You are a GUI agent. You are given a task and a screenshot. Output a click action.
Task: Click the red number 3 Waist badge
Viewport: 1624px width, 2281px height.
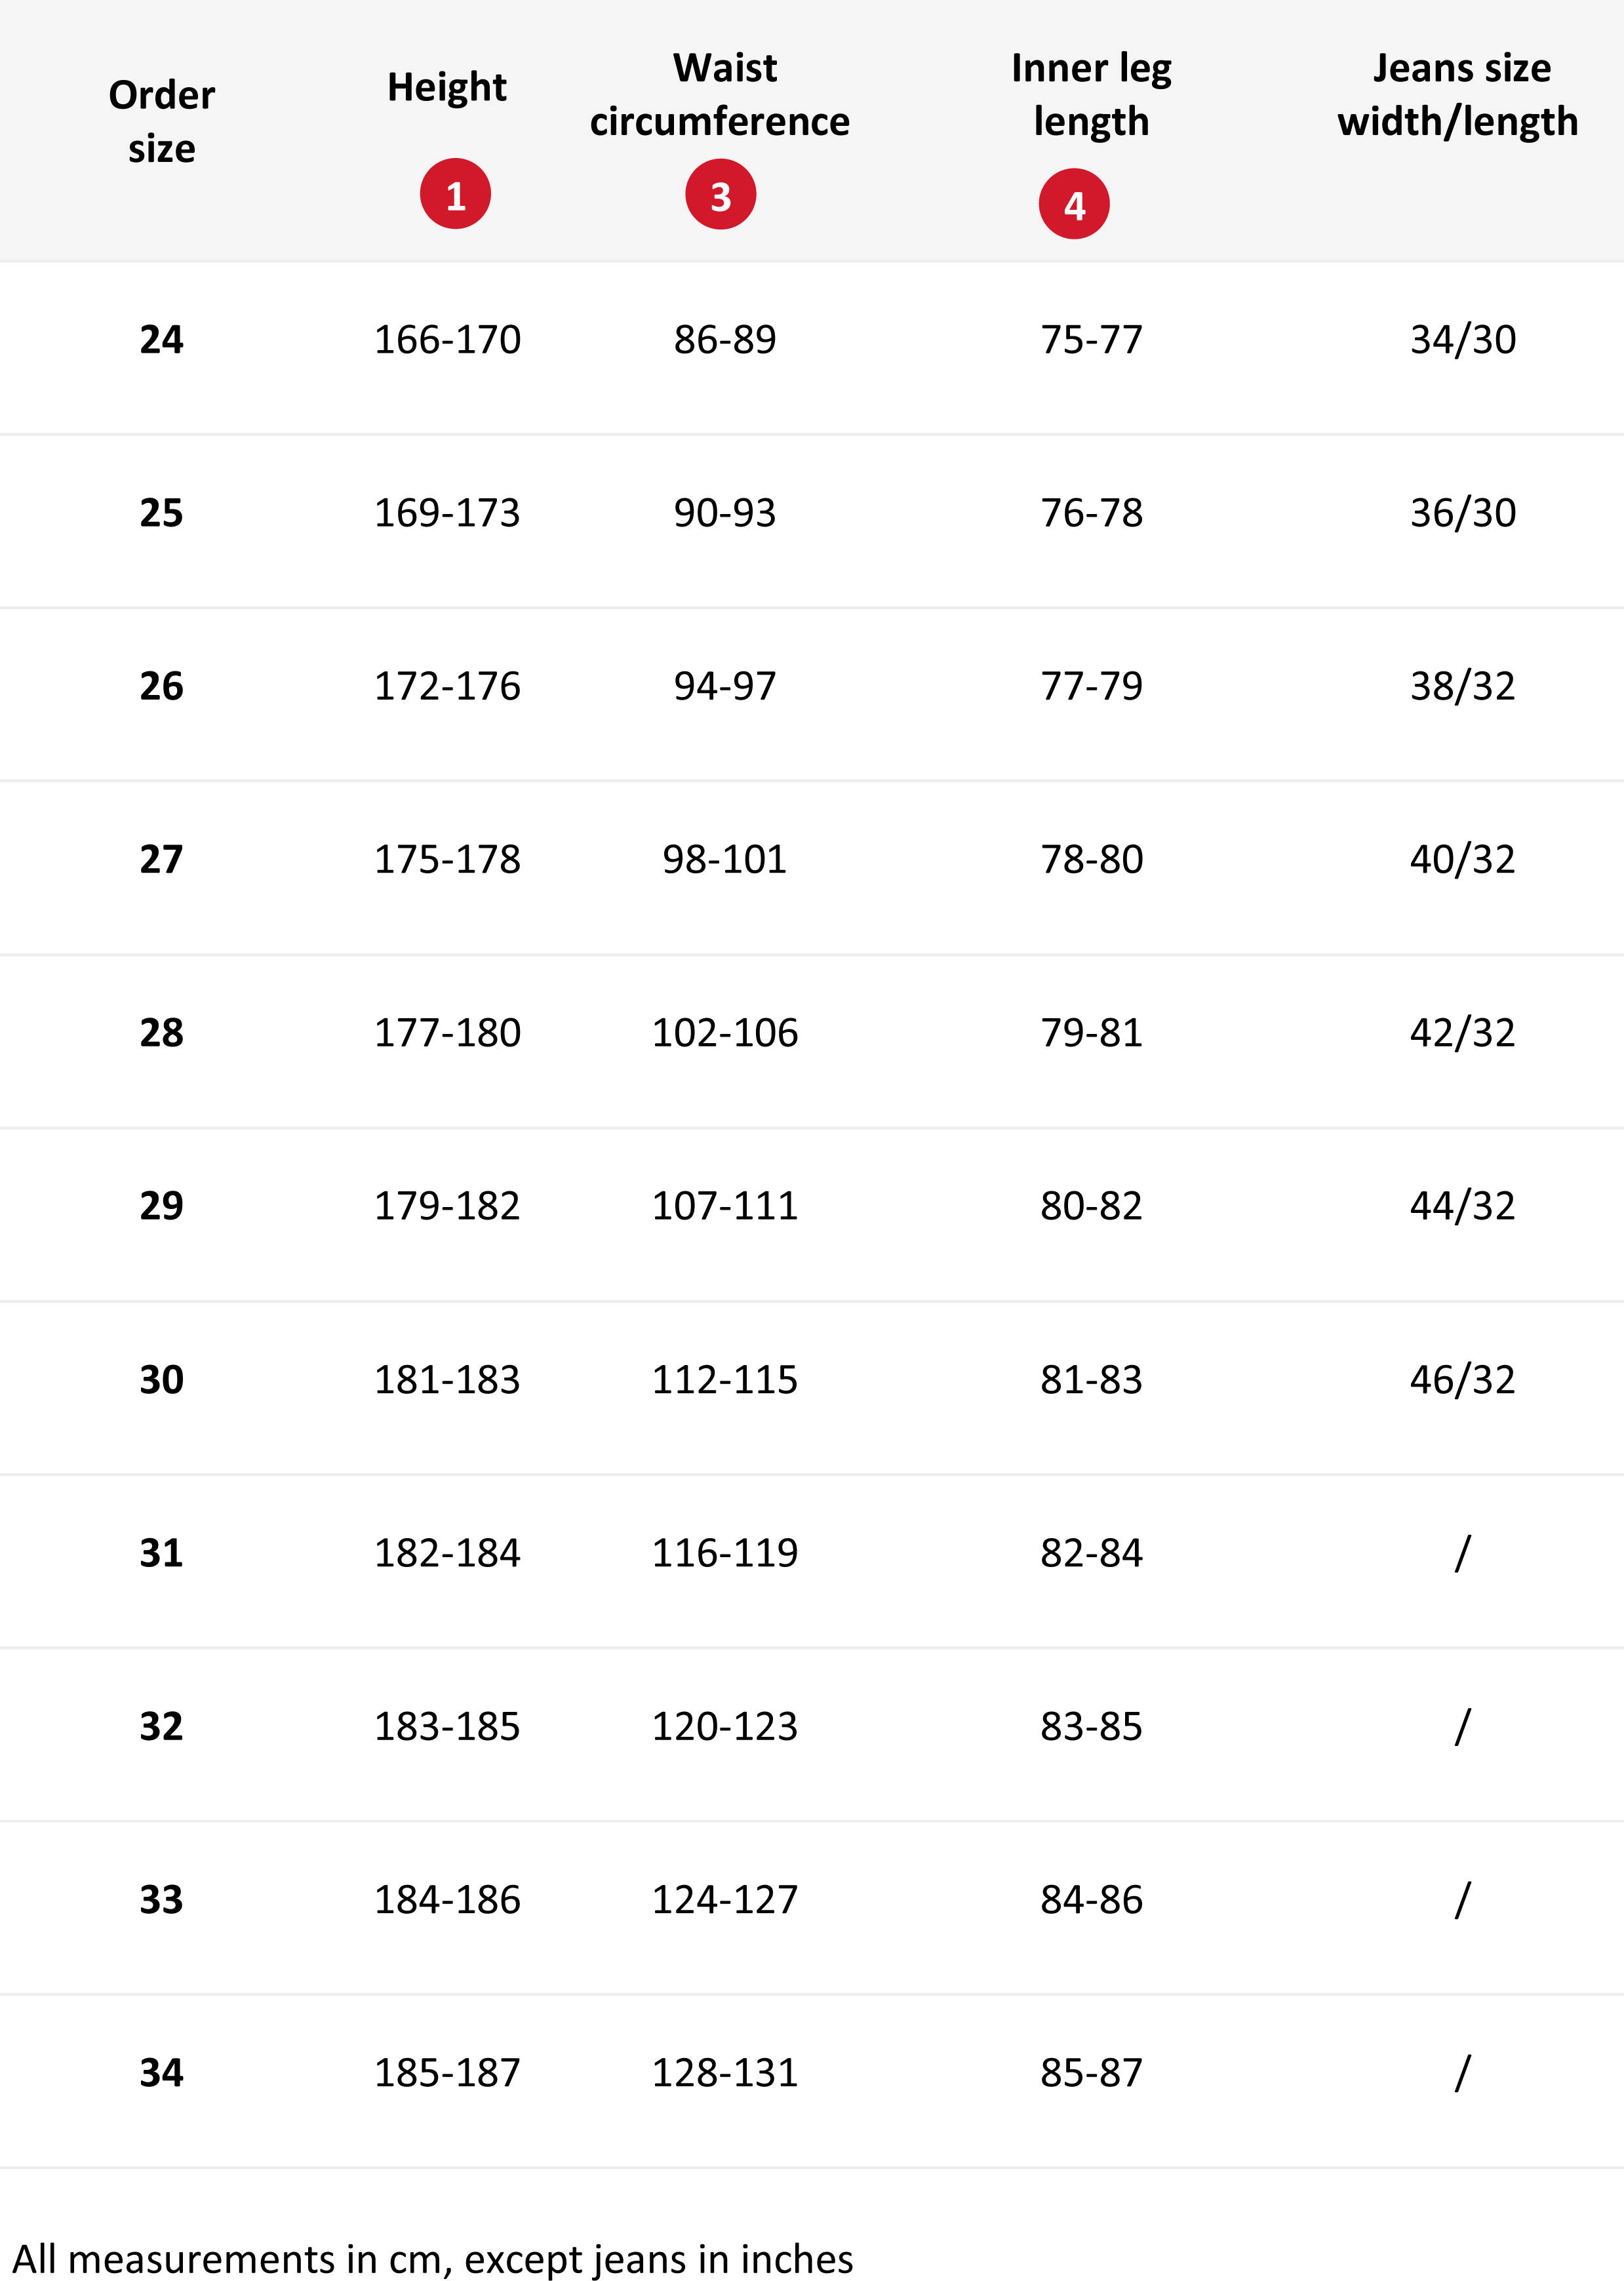[720, 194]
